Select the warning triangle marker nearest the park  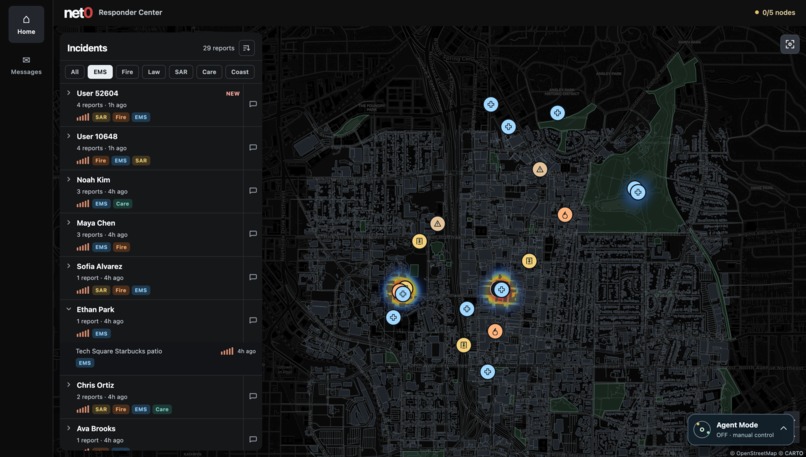540,169
